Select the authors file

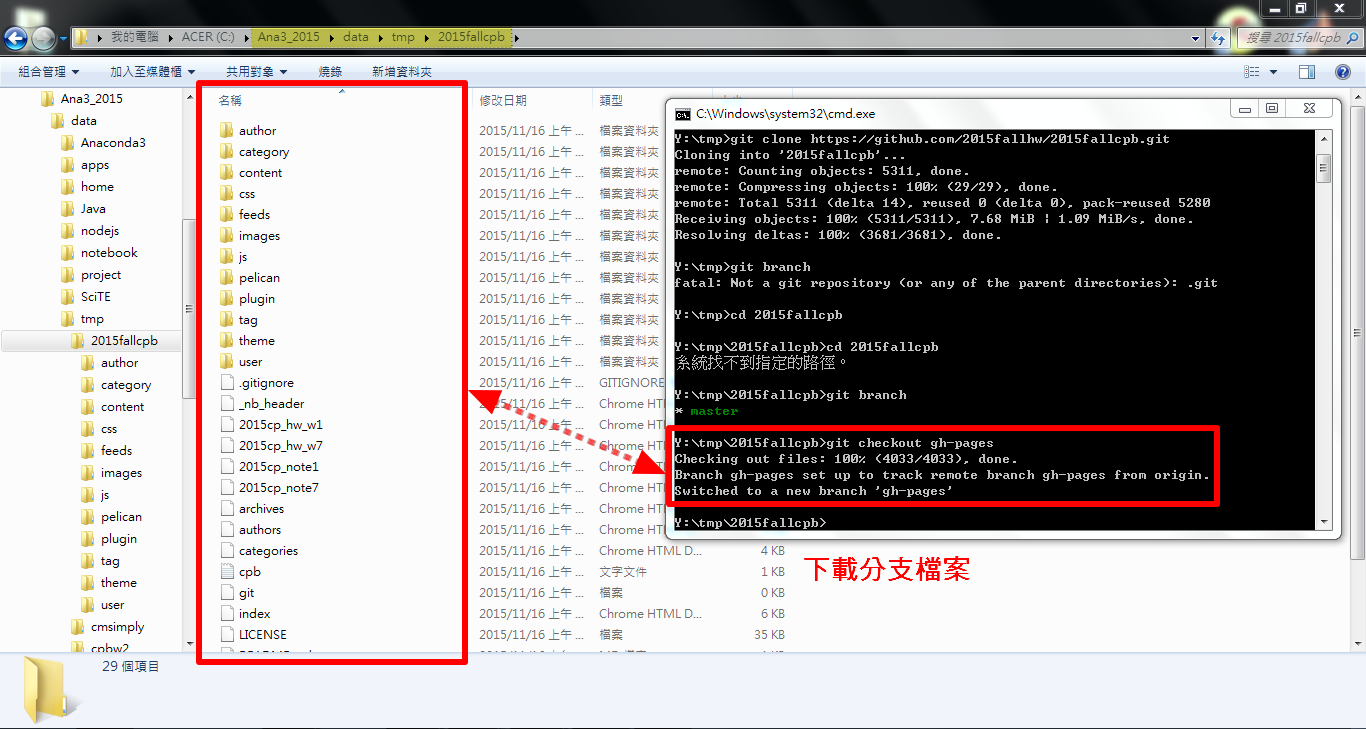(260, 530)
